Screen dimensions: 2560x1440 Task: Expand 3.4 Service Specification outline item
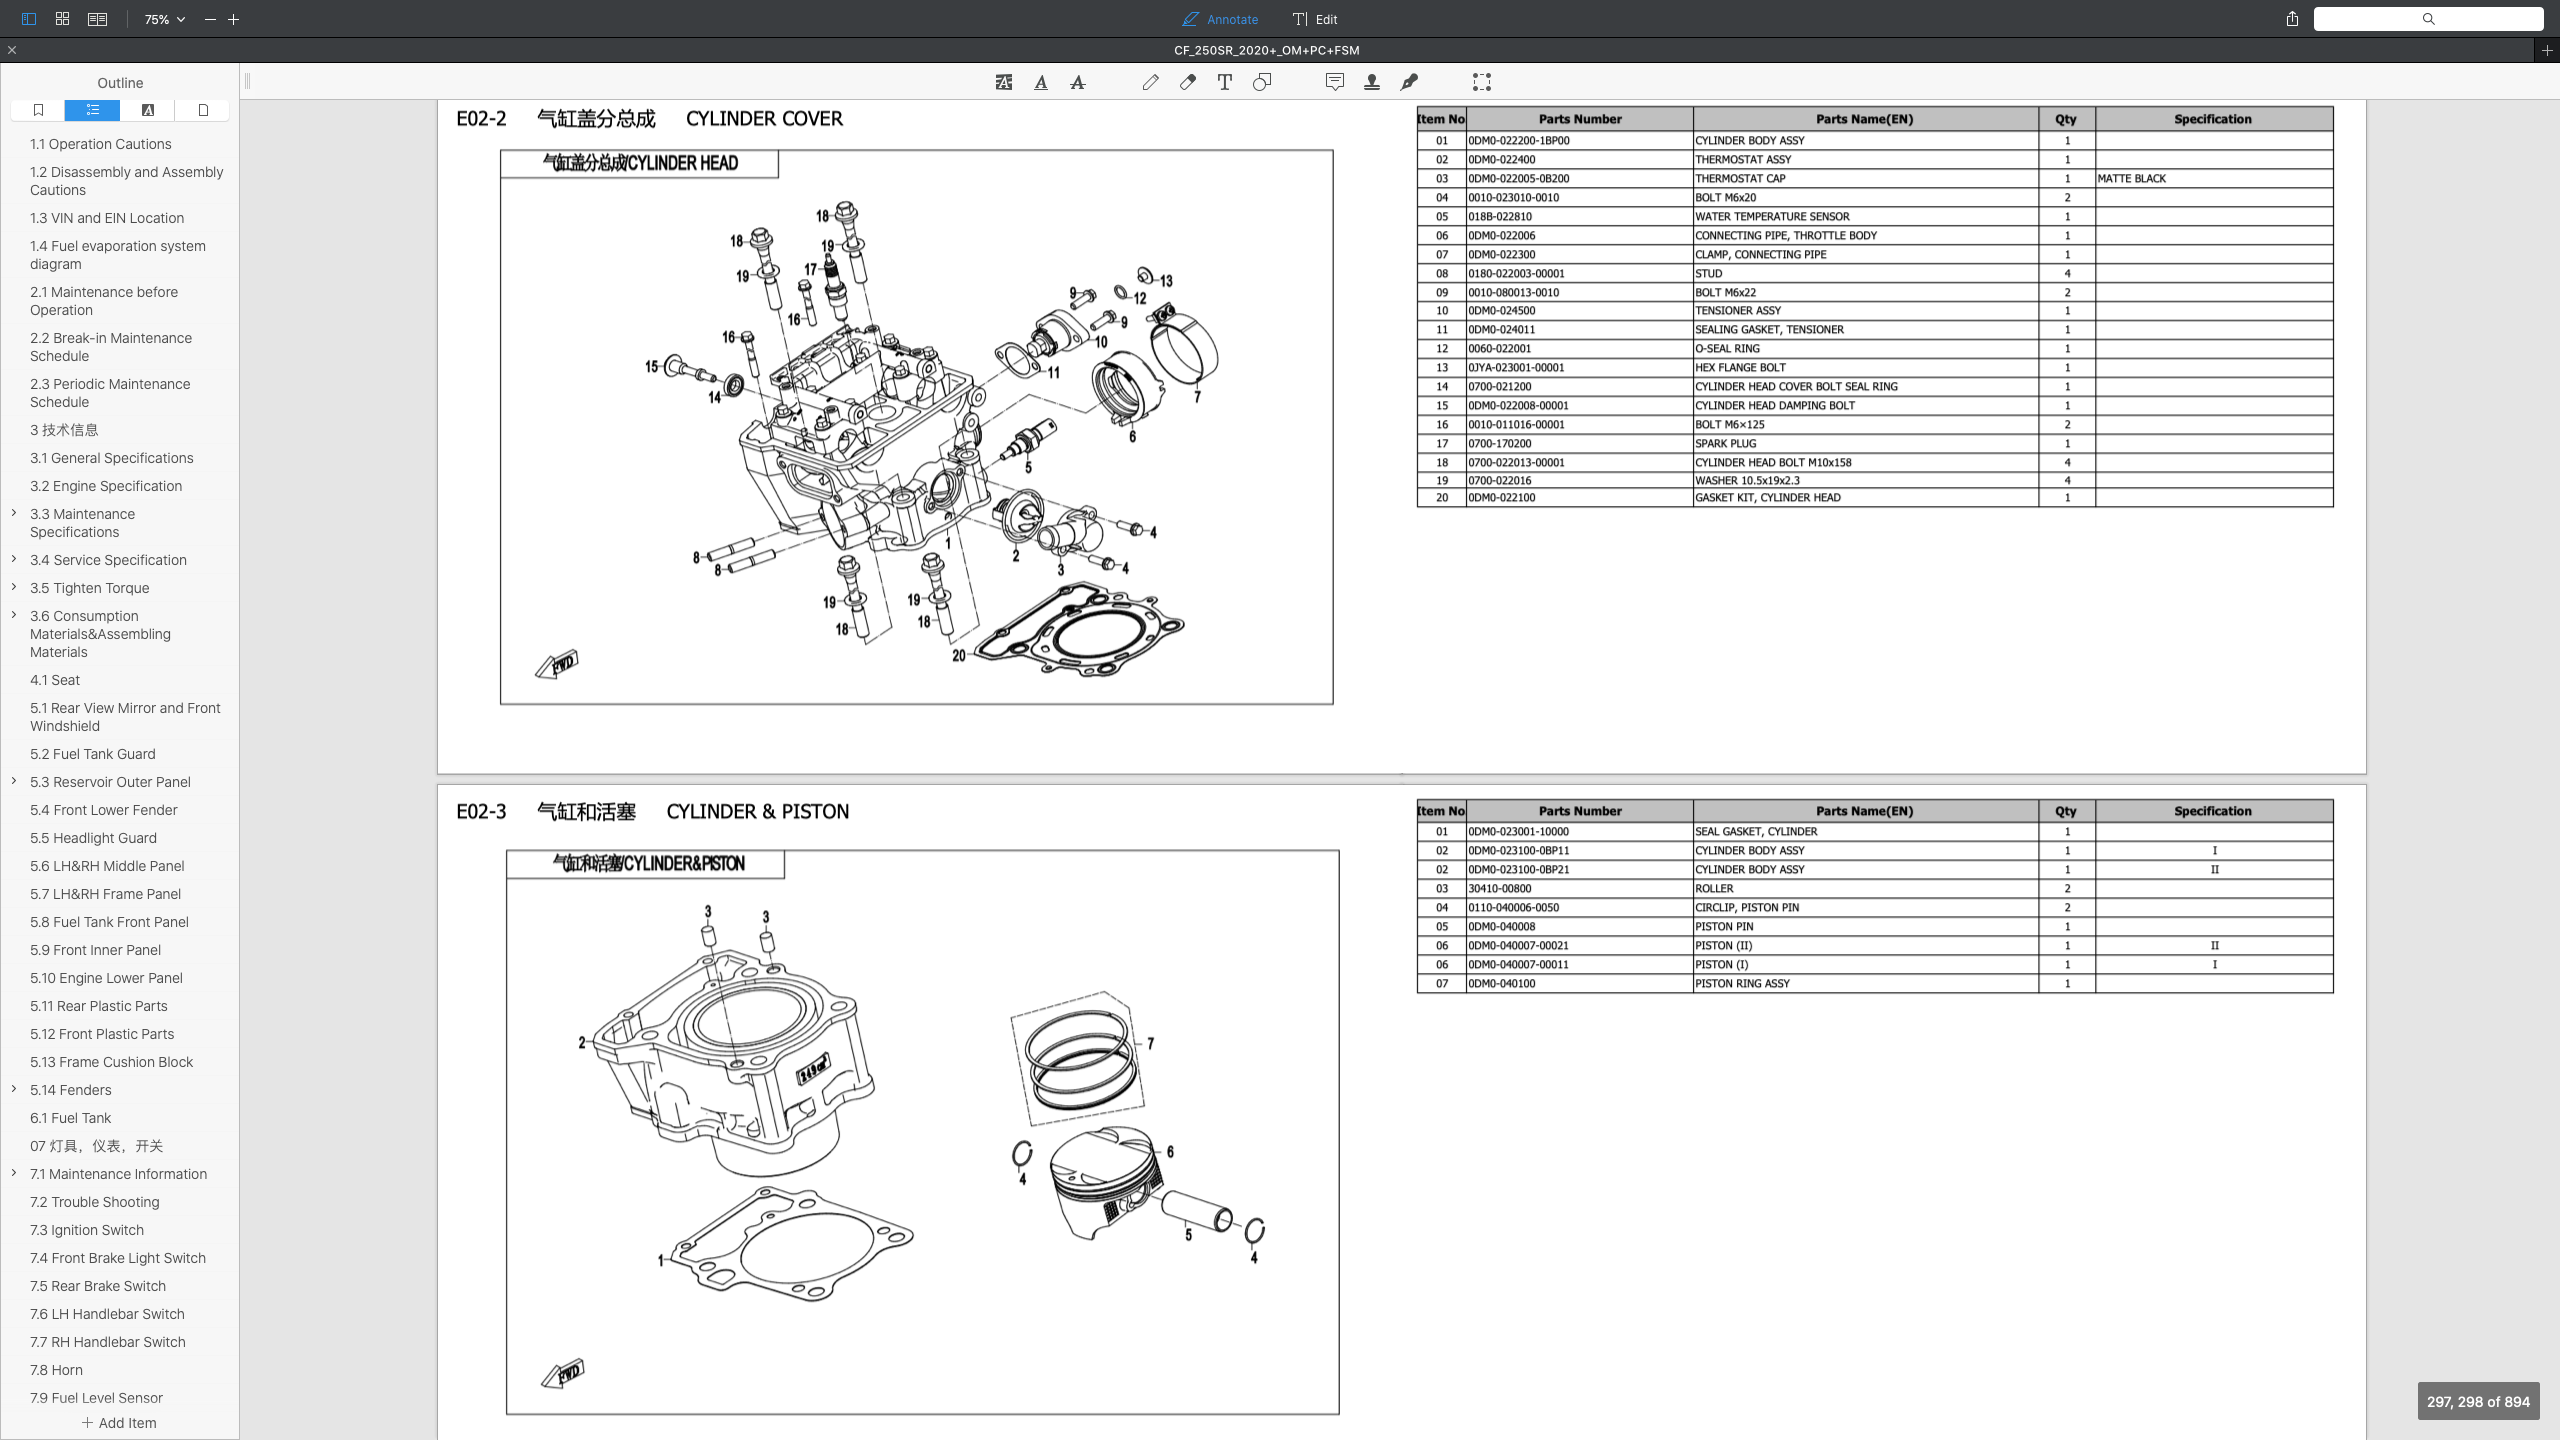point(14,559)
